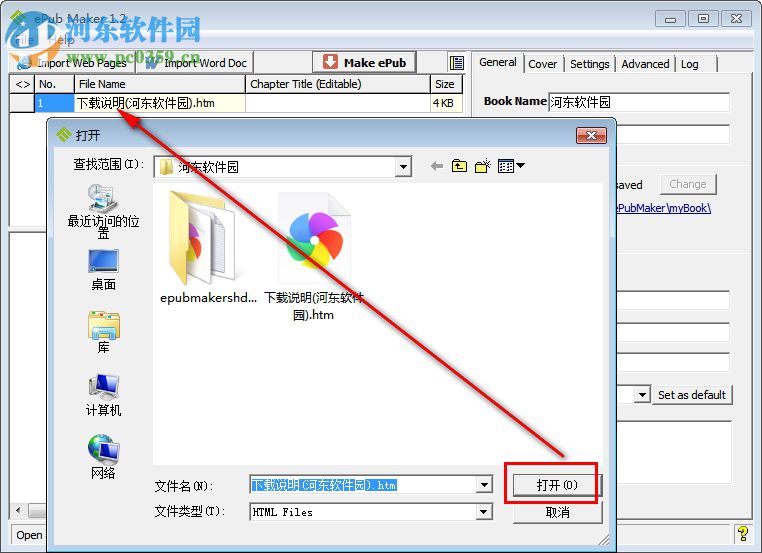The image size is (762, 553).
Task: Open the Settings tab
Action: click(x=589, y=64)
